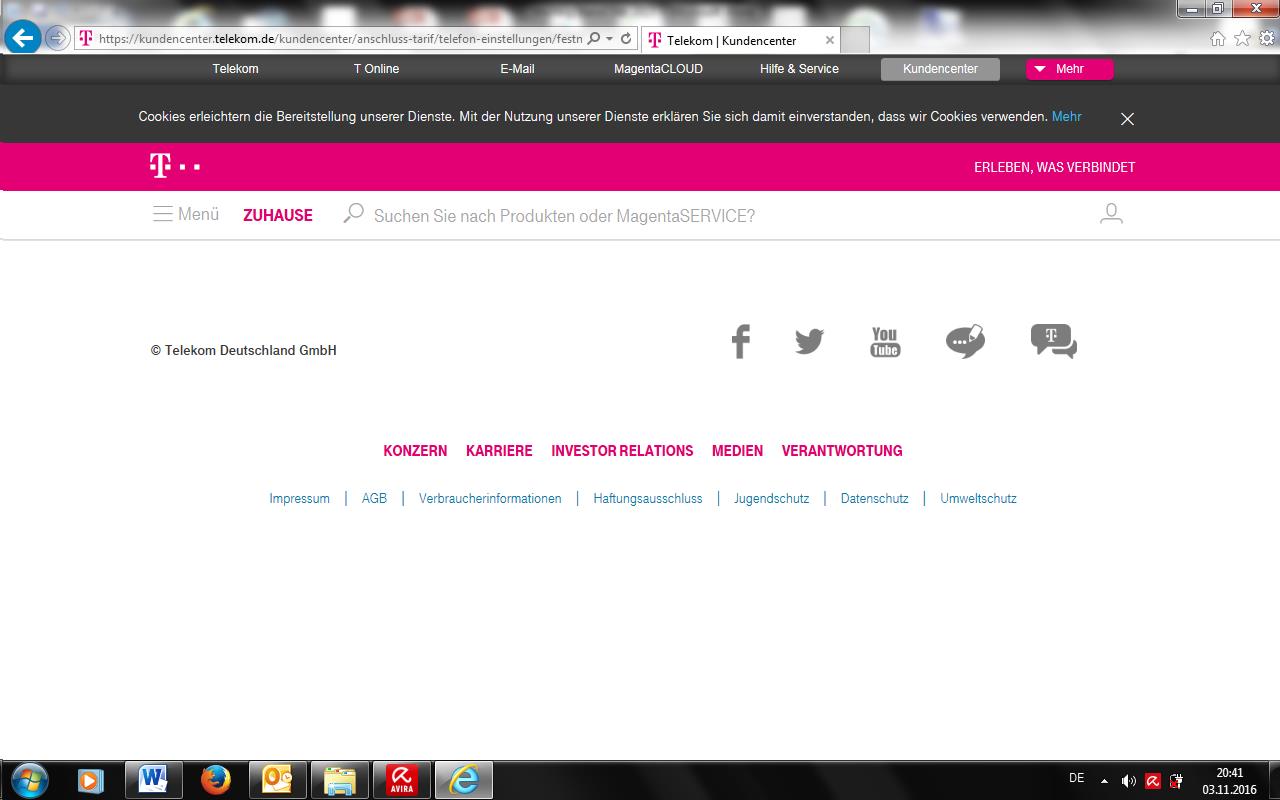
Task: Select the Telekom | Kundencenter browser tab
Action: pyautogui.click(x=740, y=40)
